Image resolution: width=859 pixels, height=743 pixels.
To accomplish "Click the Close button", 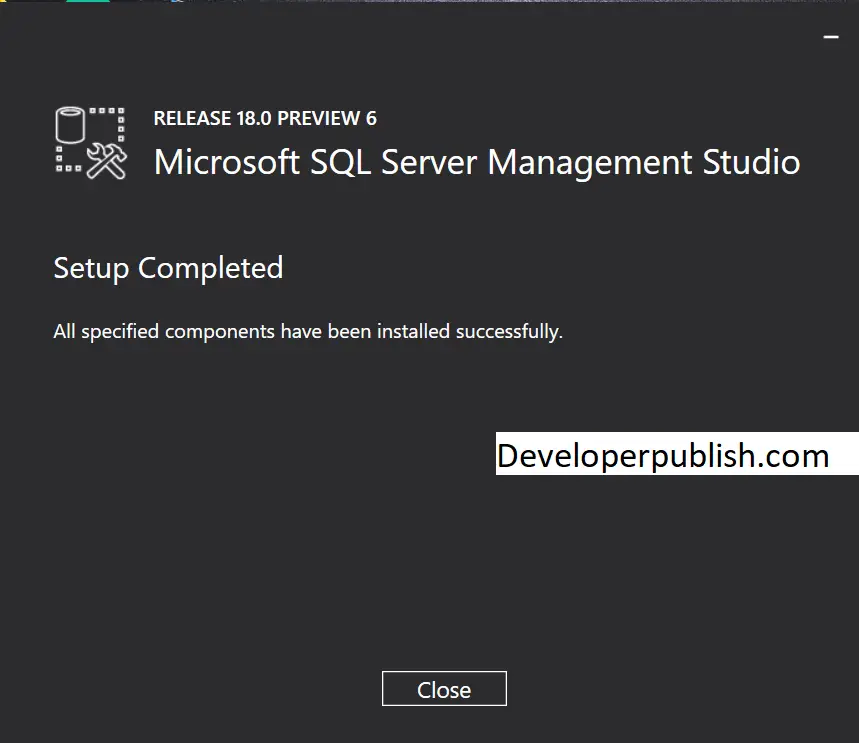I will coord(444,688).
